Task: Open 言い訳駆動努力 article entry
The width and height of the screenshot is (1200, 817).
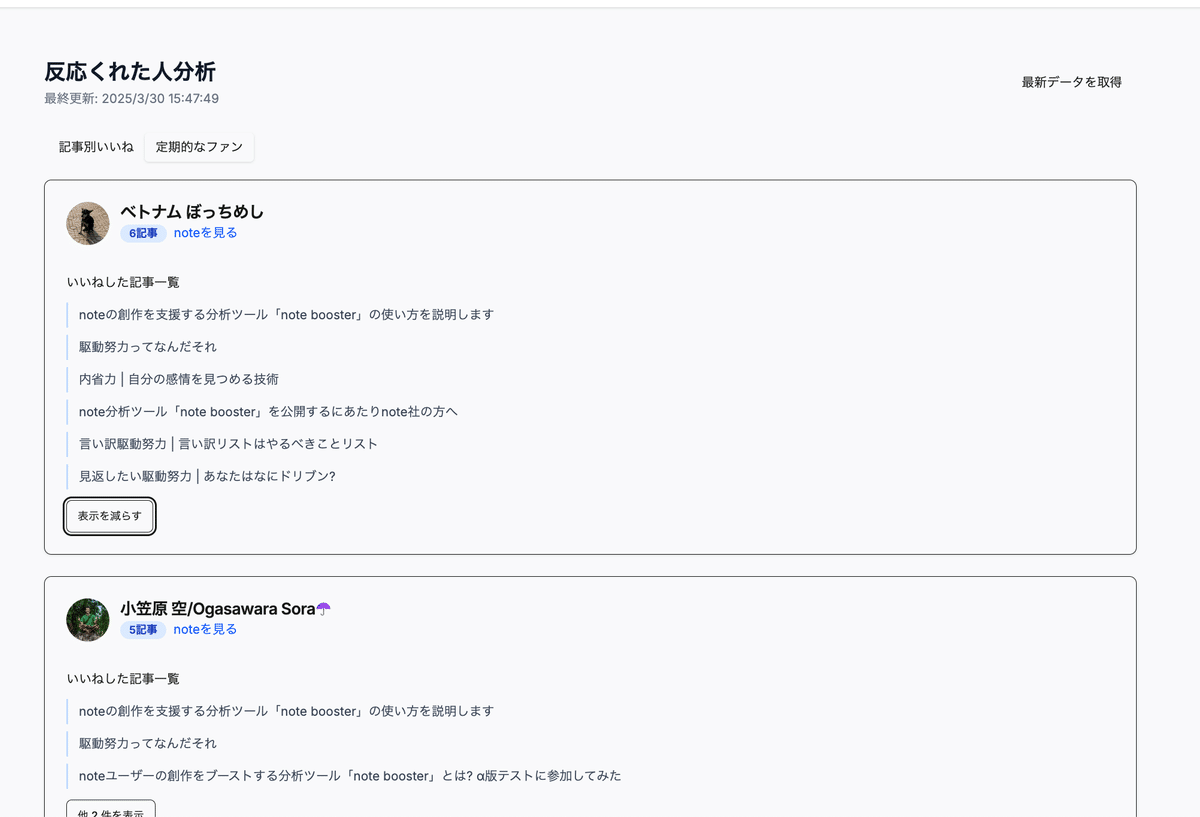Action: point(228,443)
